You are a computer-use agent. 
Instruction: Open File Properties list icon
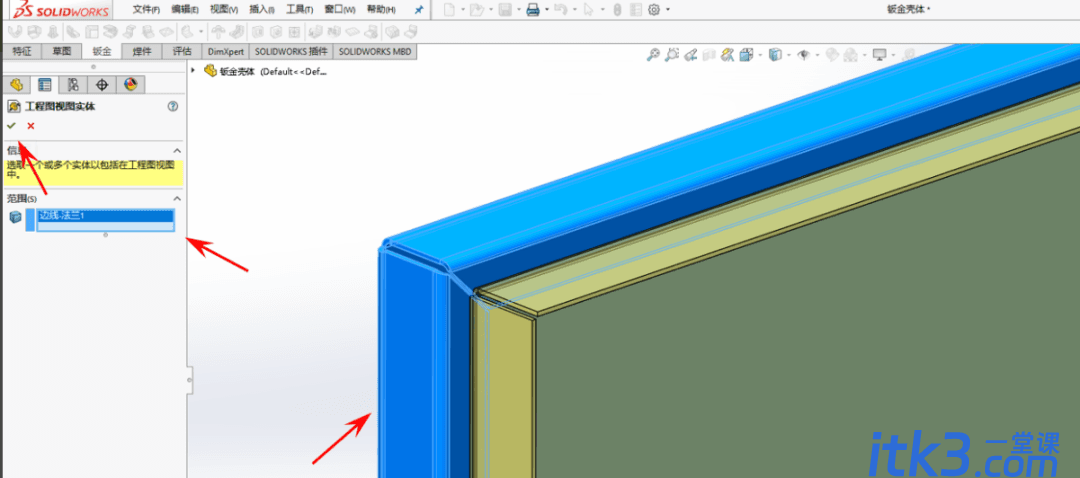(x=635, y=10)
